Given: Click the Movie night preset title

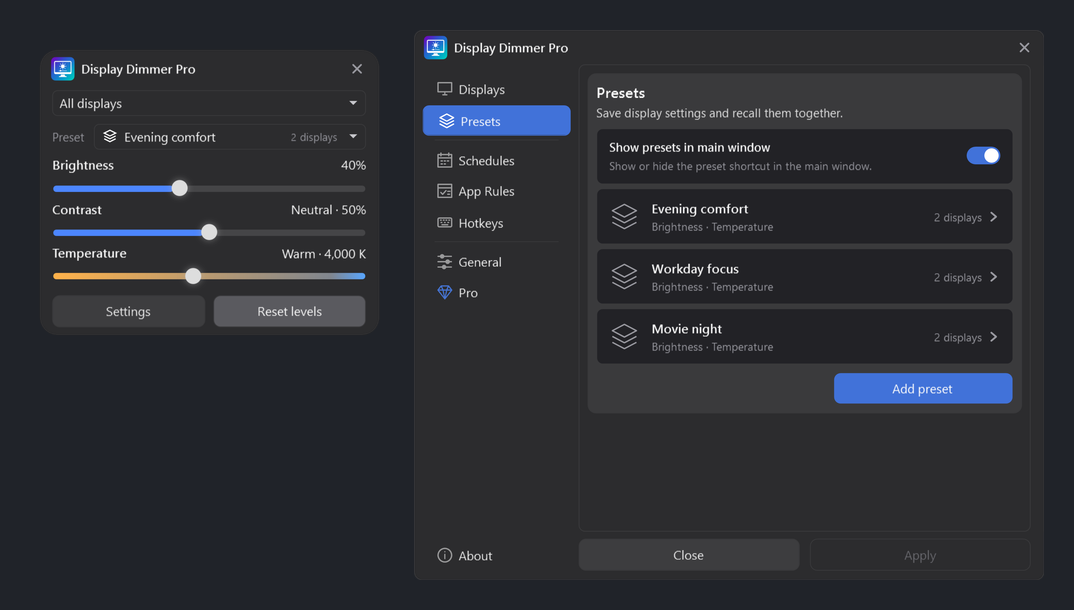Looking at the screenshot, I should (x=686, y=329).
